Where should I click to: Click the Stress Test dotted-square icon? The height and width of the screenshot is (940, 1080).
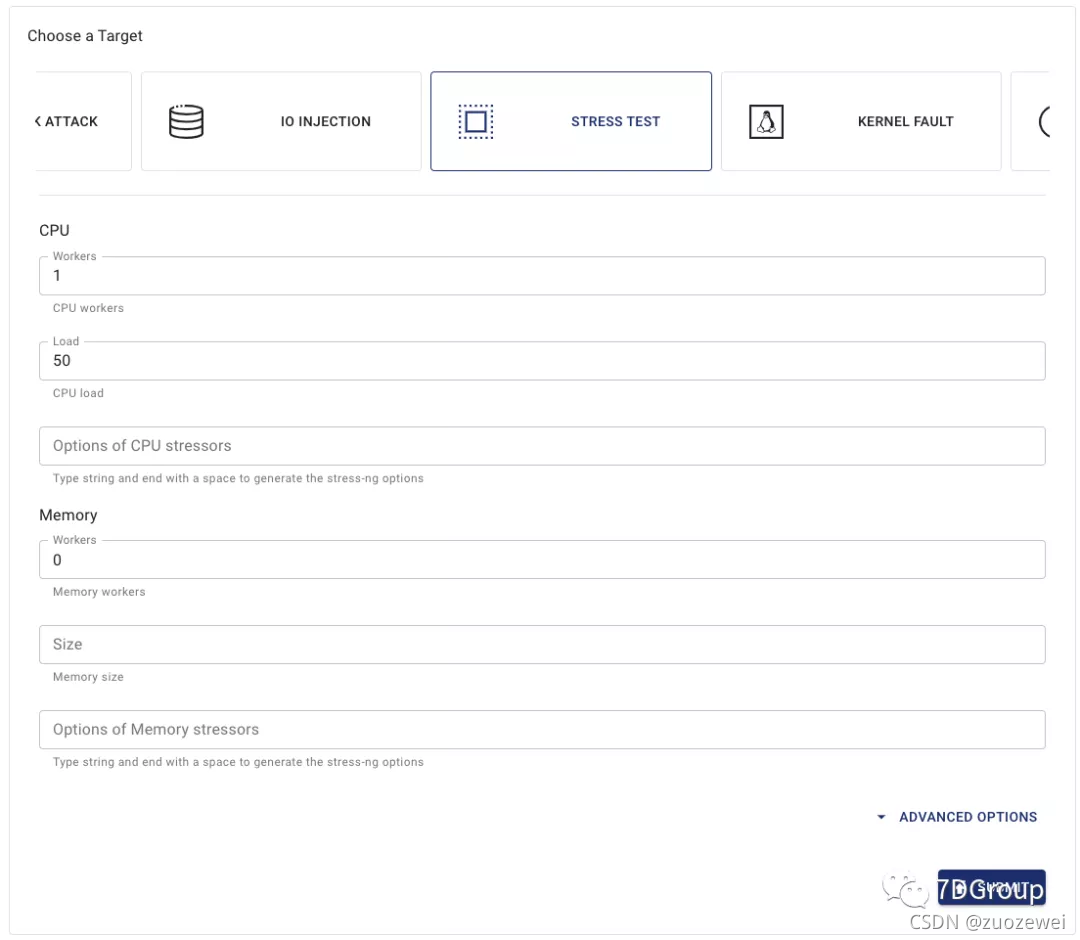(x=475, y=121)
